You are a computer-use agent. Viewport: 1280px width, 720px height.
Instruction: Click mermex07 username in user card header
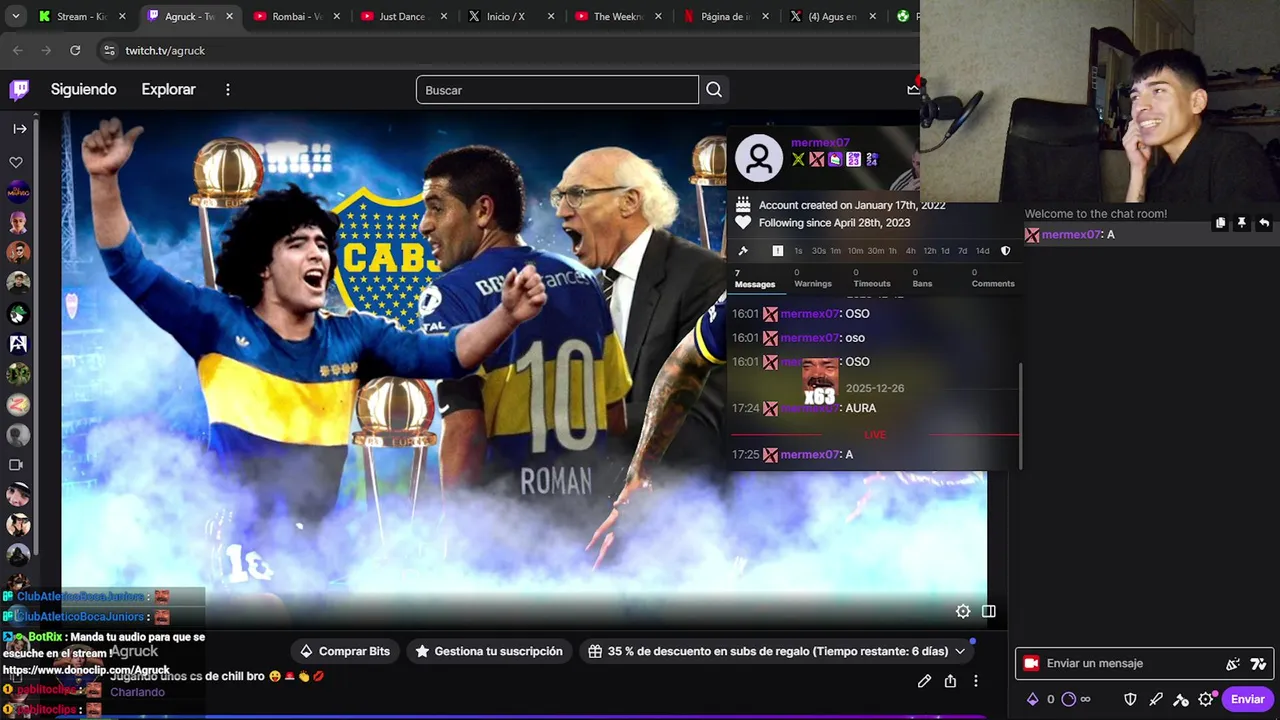(x=820, y=143)
